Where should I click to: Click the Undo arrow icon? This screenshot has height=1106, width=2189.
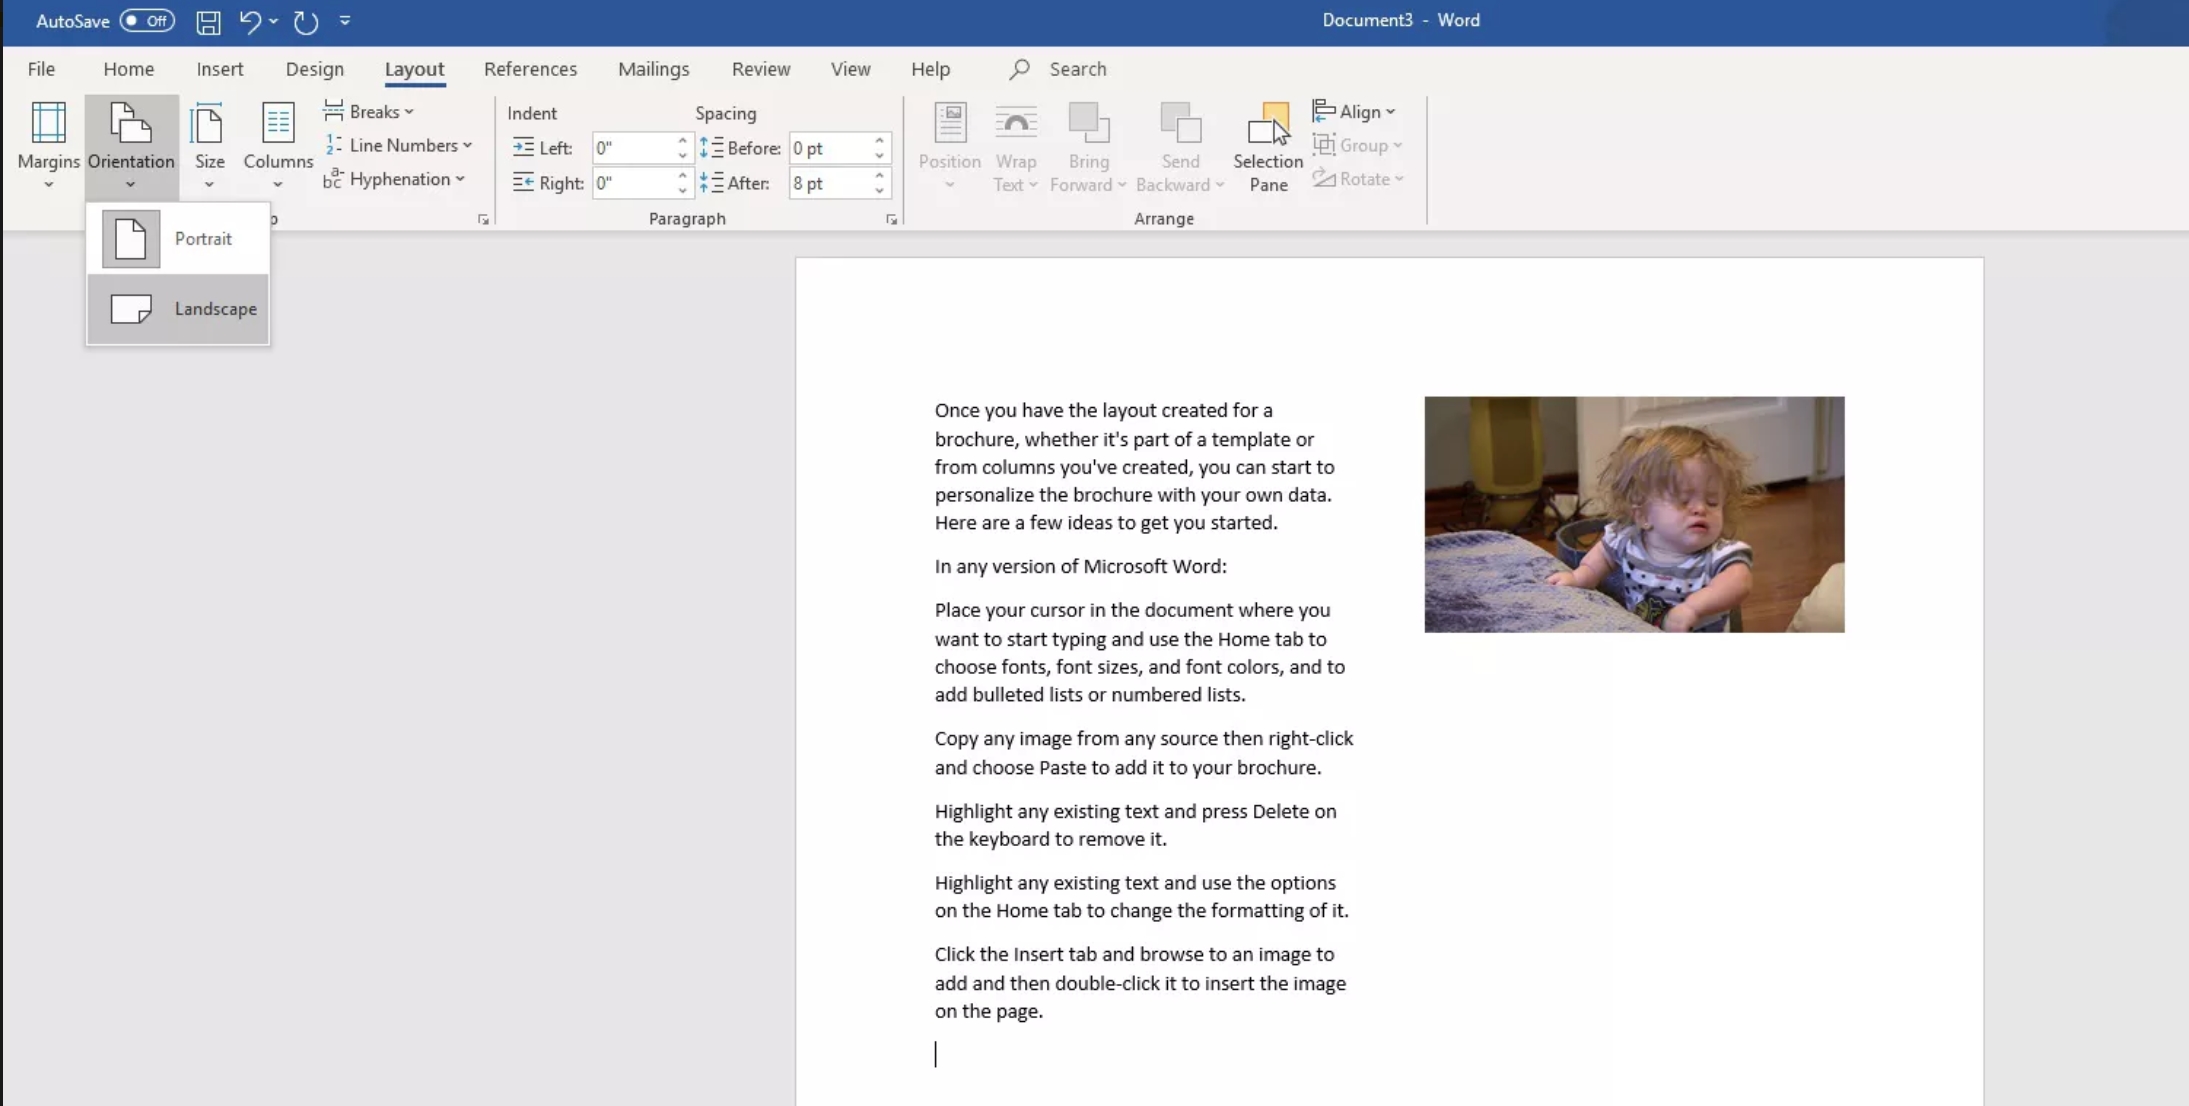click(250, 21)
